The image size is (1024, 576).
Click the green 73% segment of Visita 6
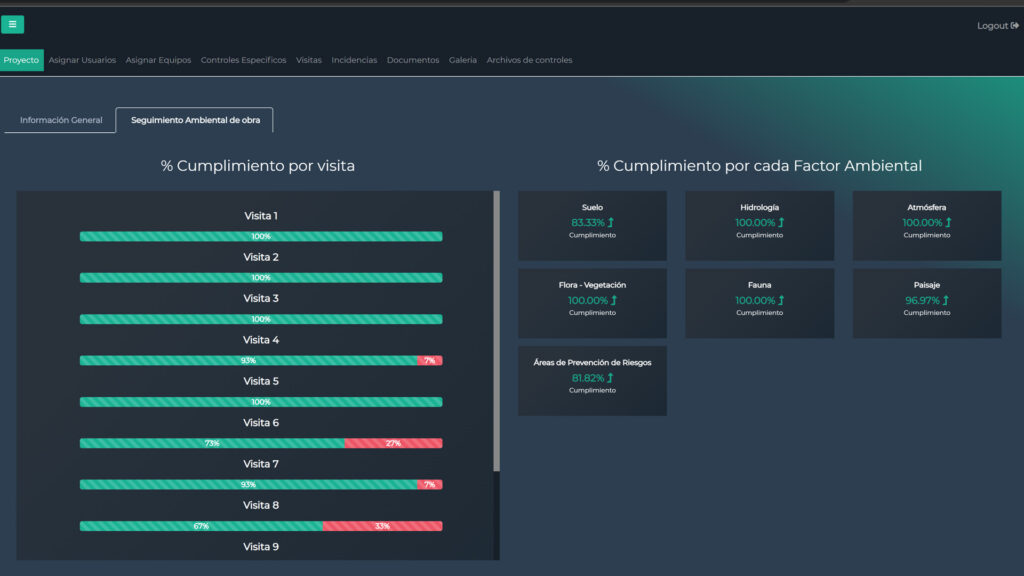point(212,443)
